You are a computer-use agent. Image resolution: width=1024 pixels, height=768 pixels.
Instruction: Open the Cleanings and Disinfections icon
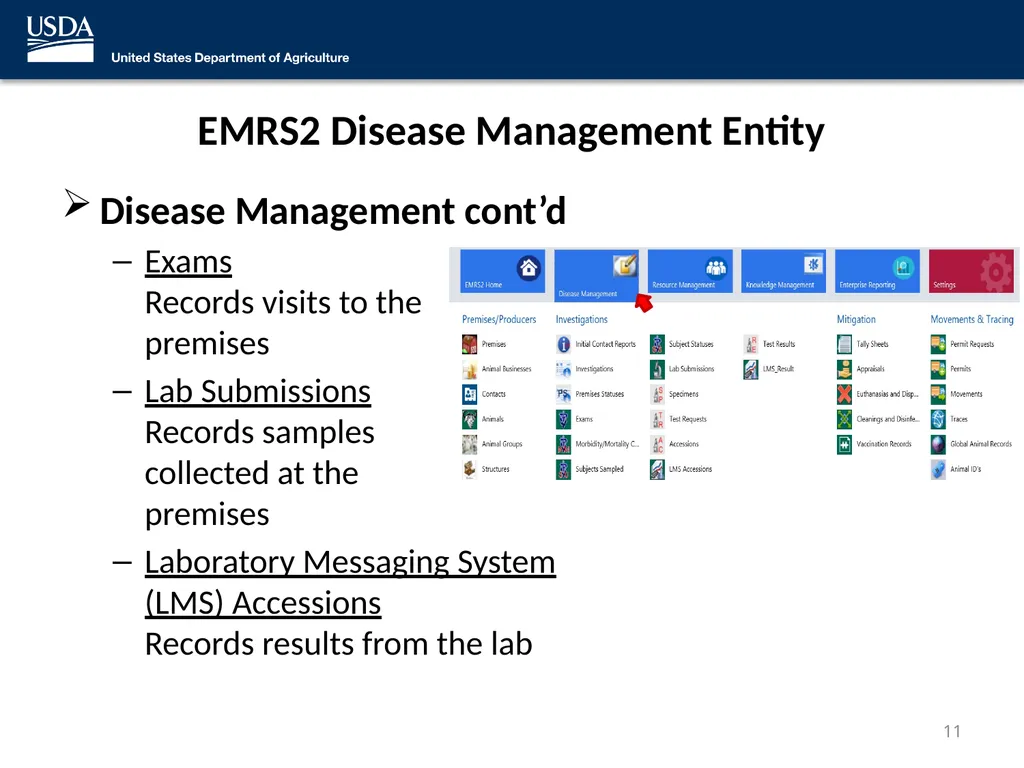[844, 419]
